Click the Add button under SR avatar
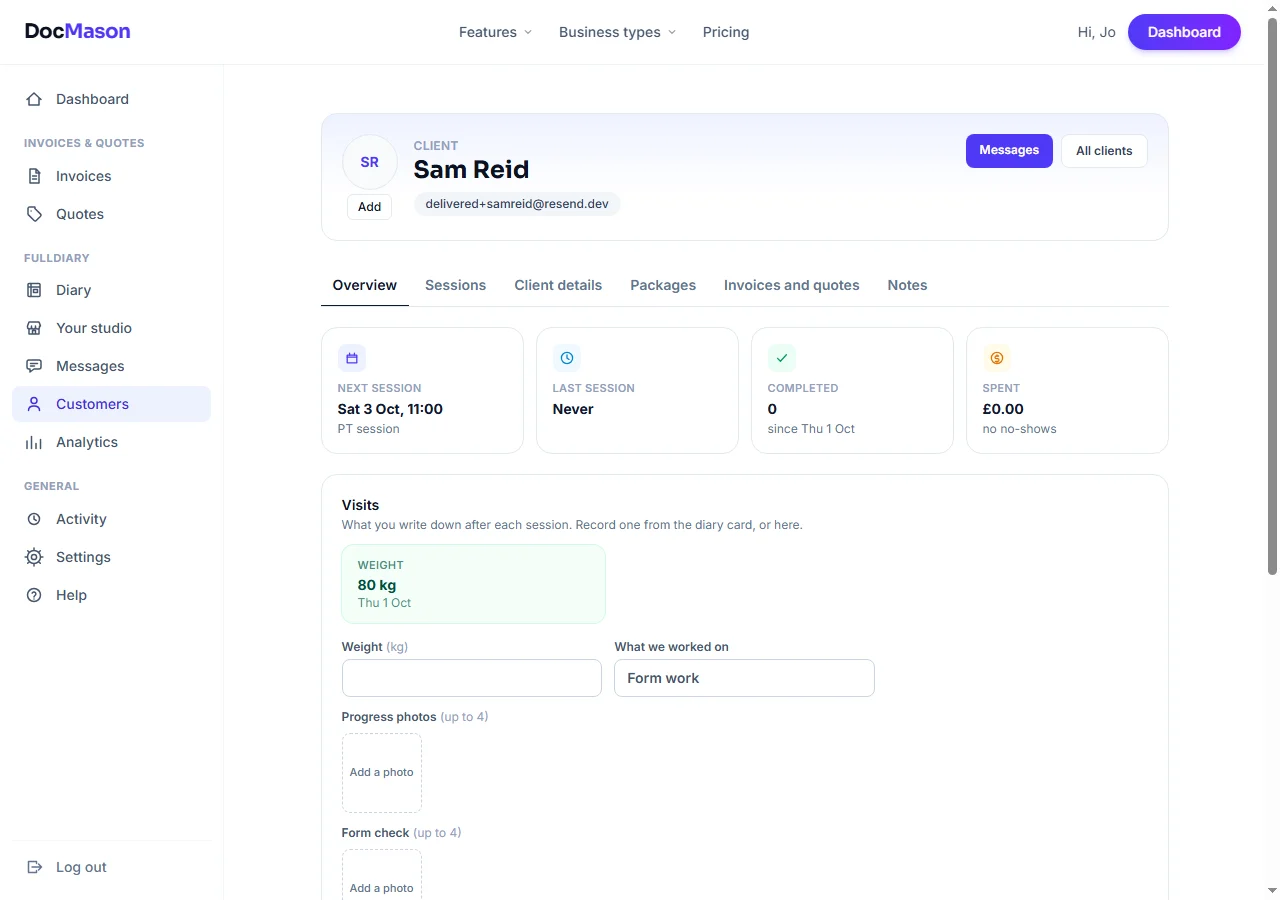 pyautogui.click(x=370, y=207)
